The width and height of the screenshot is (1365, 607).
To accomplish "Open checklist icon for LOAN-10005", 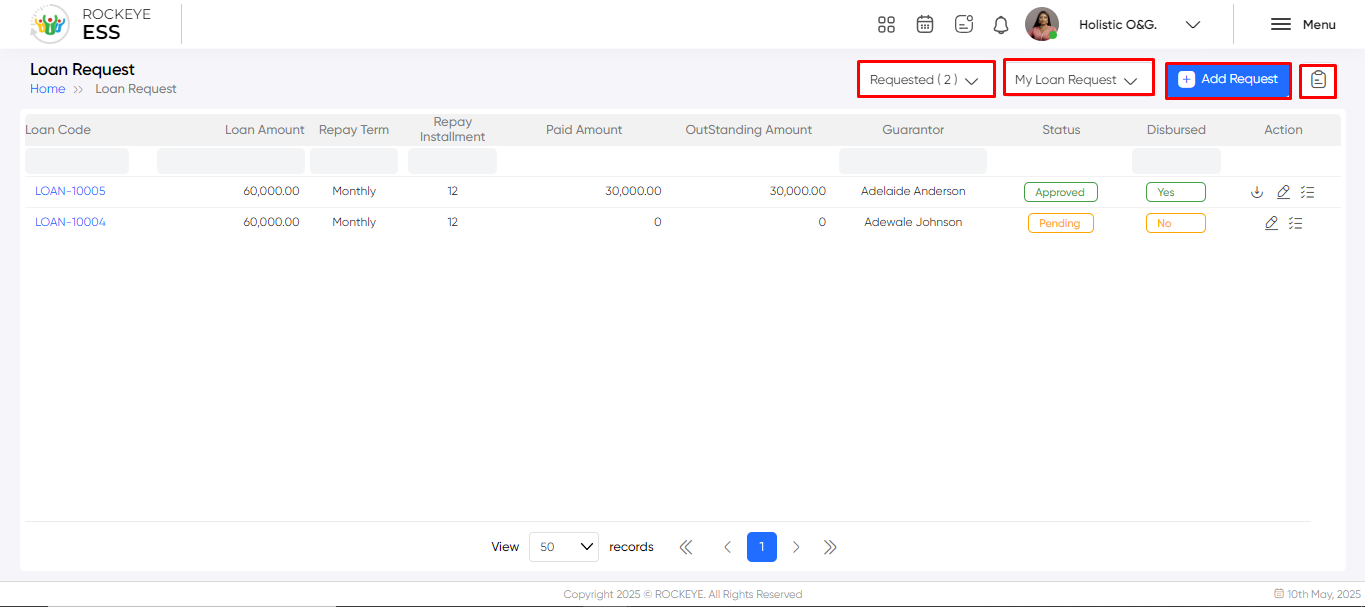I will 1307,192.
